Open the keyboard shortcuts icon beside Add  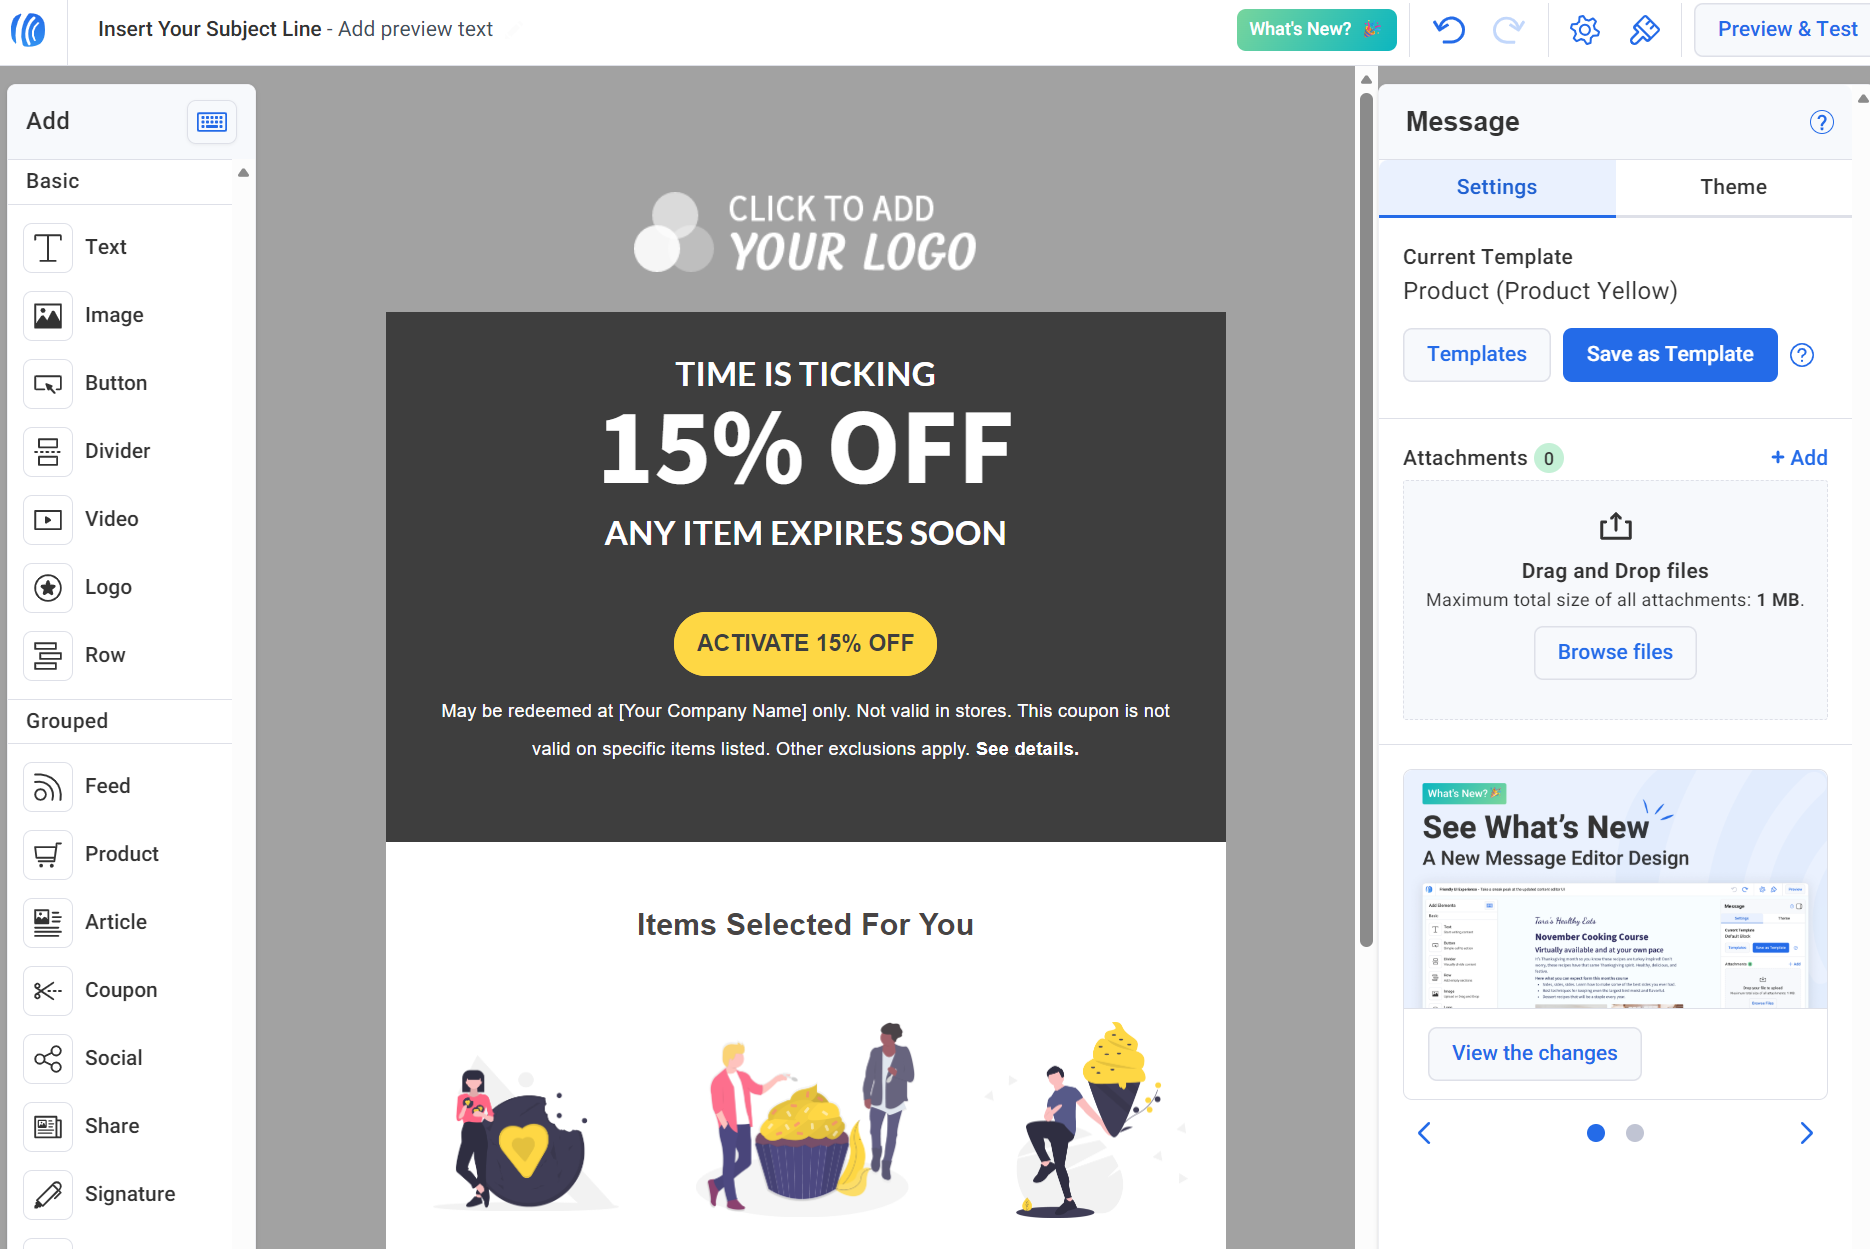[211, 122]
